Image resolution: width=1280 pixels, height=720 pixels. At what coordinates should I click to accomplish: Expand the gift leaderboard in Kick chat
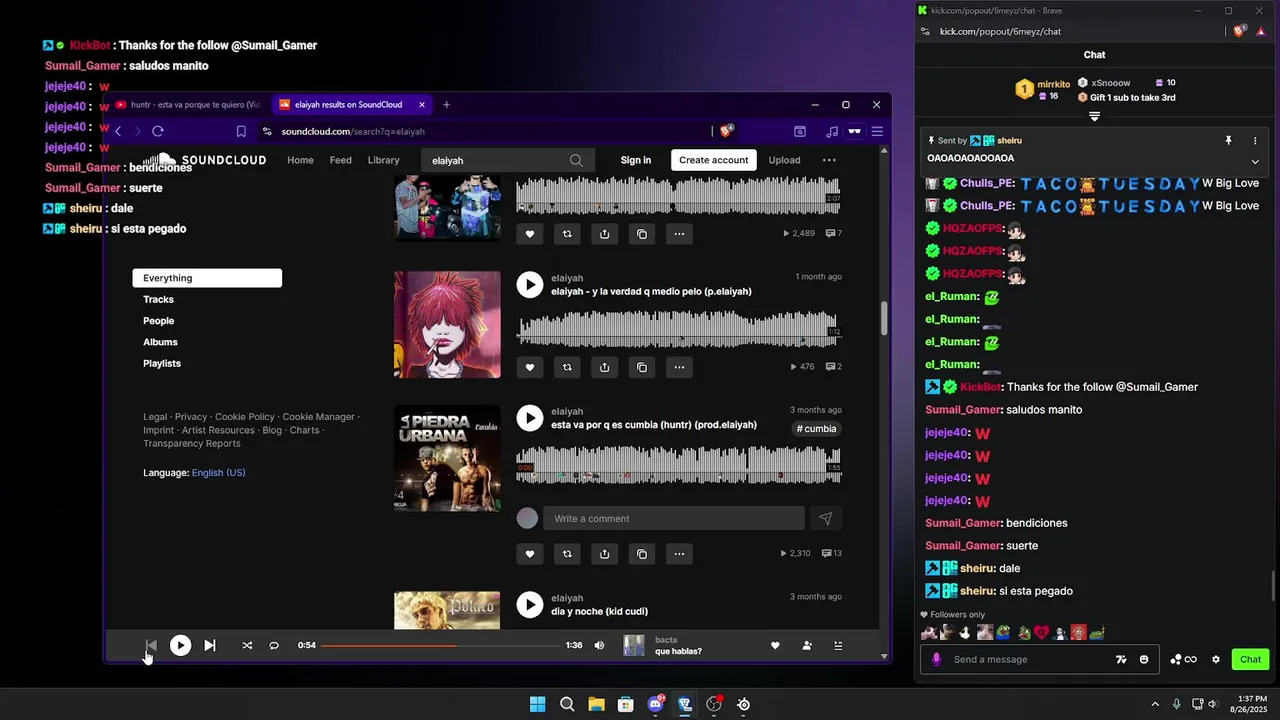click(1094, 117)
